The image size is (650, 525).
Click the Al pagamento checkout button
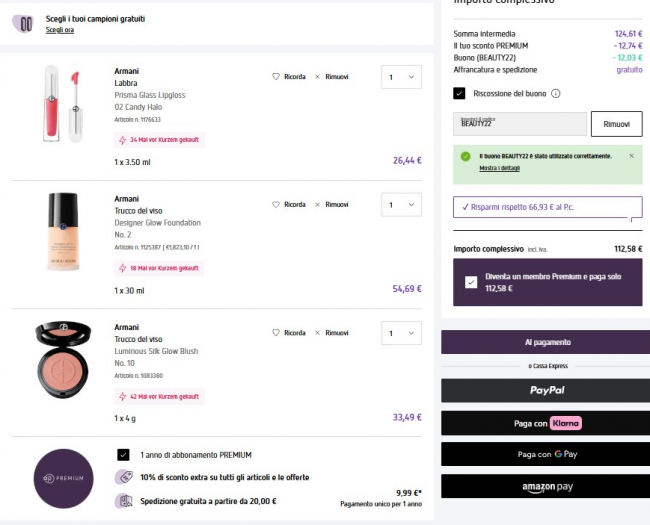click(545, 342)
